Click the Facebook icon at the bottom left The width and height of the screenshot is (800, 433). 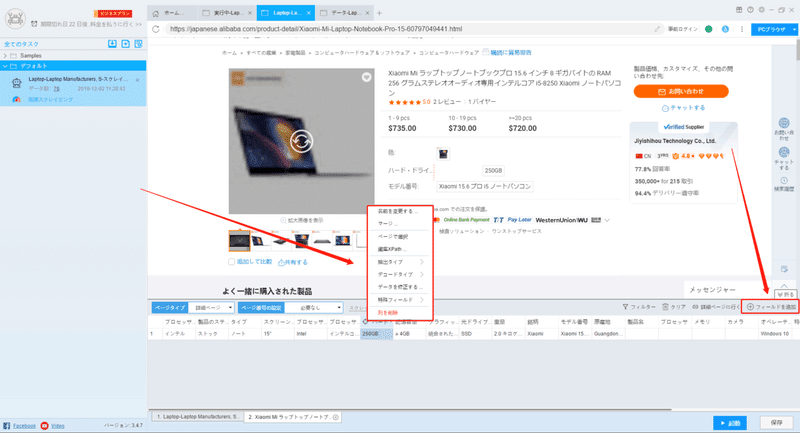coord(7,425)
